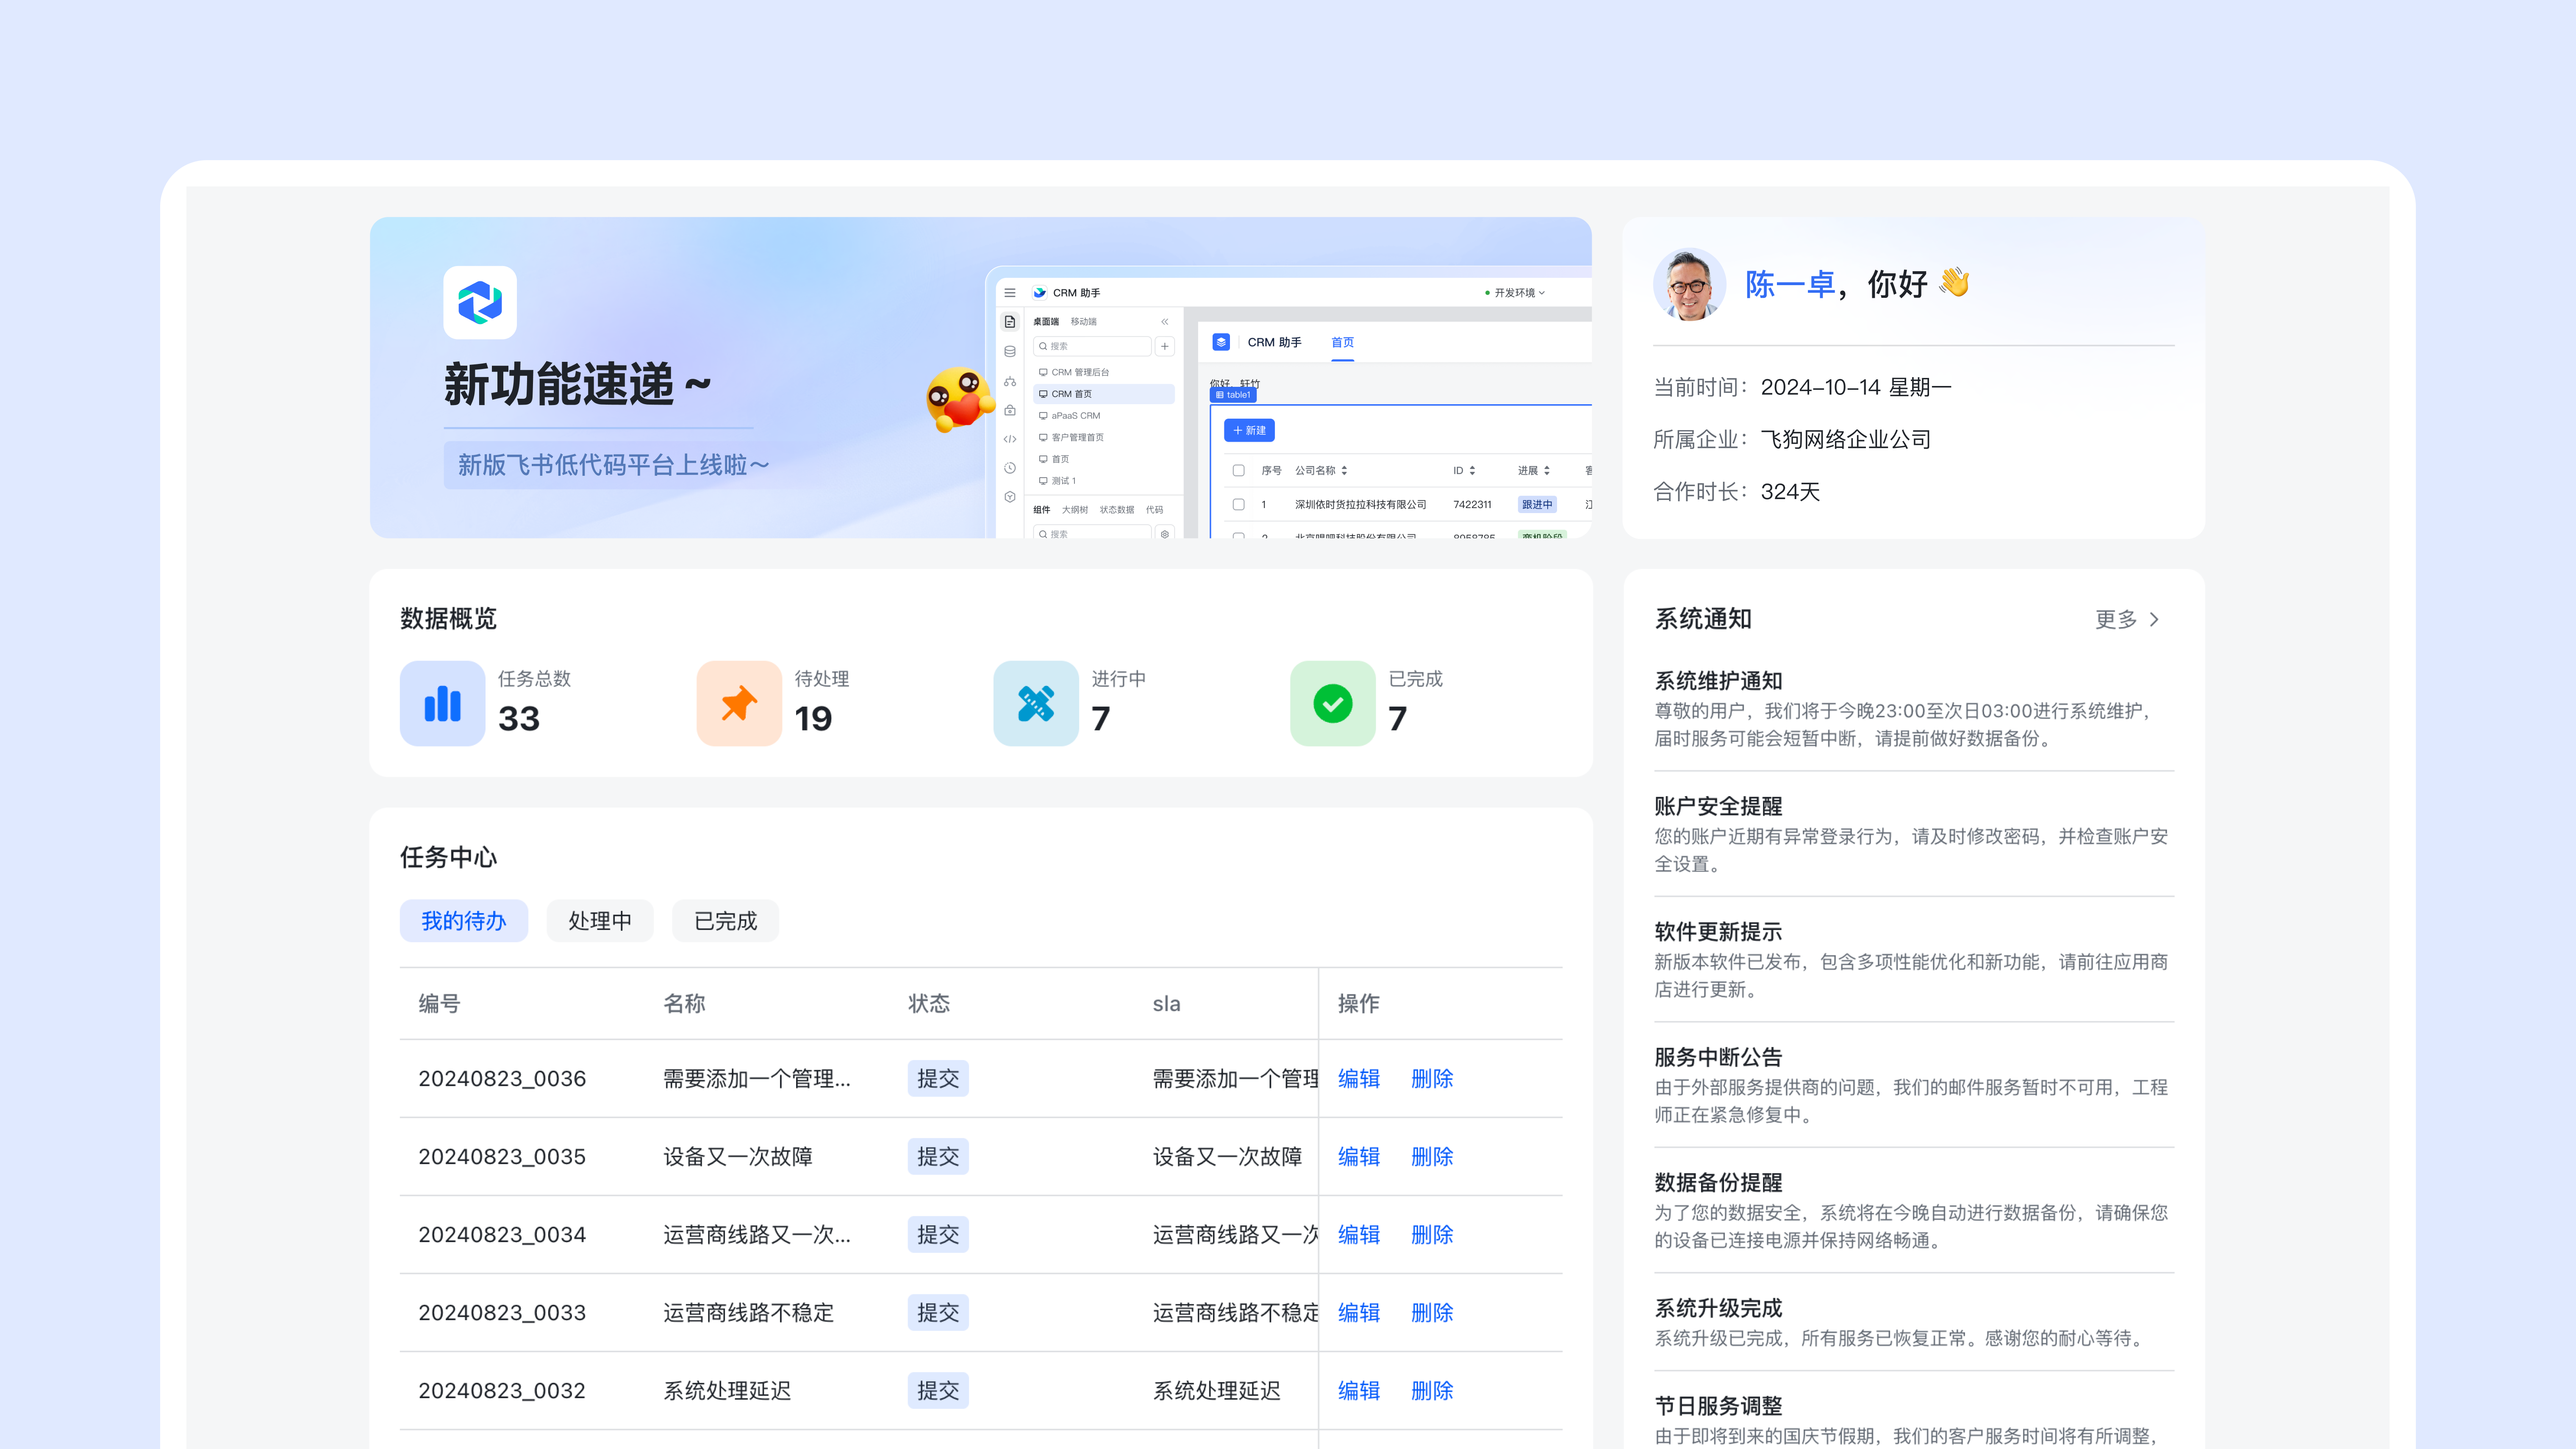
Task: Select CRM 首页 page in preview list
Action: 1104,394
